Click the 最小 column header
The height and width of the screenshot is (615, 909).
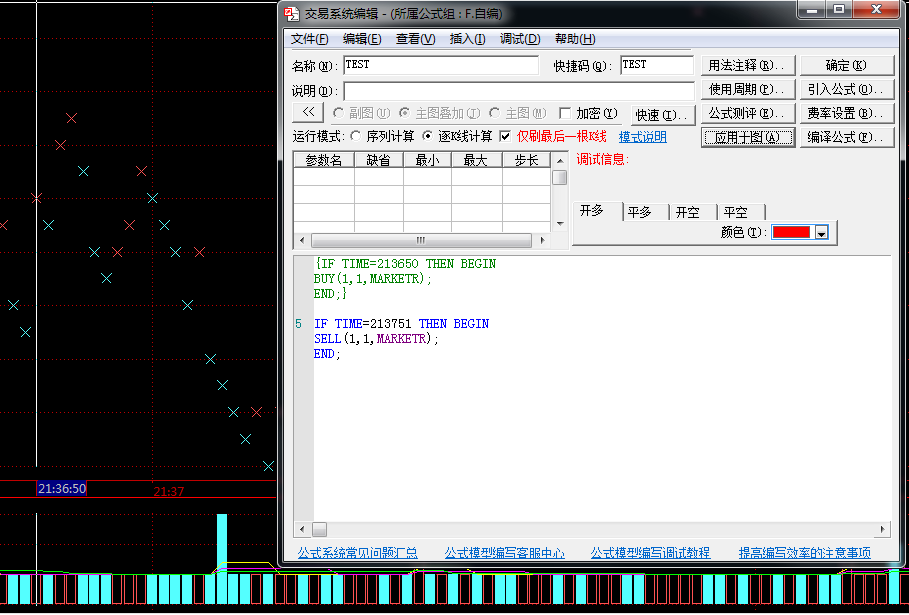point(427,160)
